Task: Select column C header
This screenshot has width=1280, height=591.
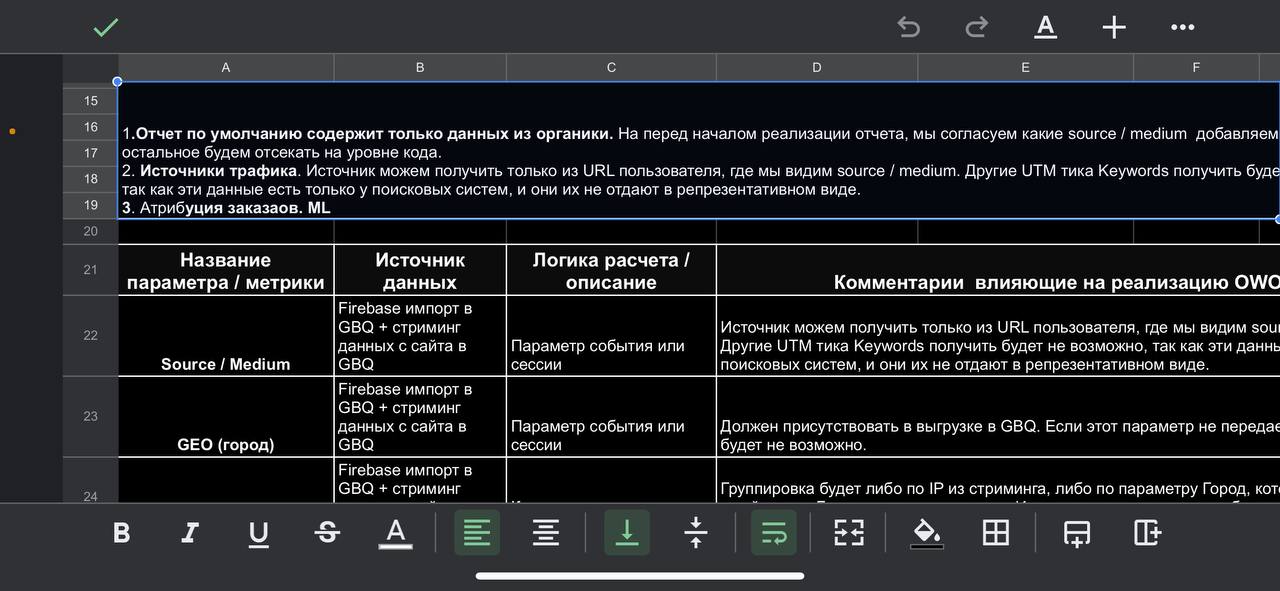Action: coord(612,68)
